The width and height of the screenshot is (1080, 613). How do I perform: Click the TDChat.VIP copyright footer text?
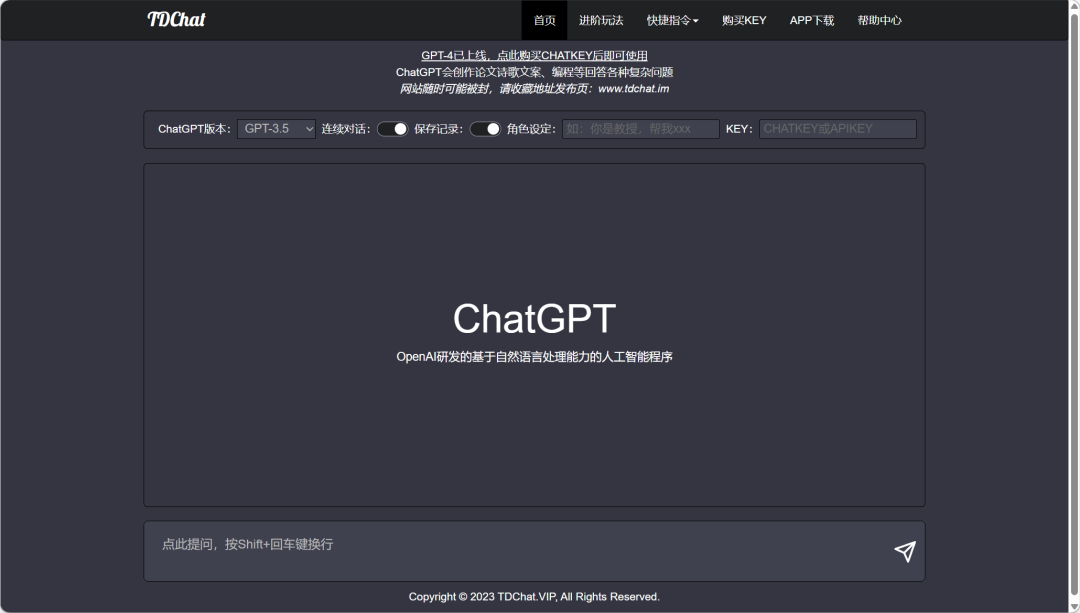click(534, 597)
